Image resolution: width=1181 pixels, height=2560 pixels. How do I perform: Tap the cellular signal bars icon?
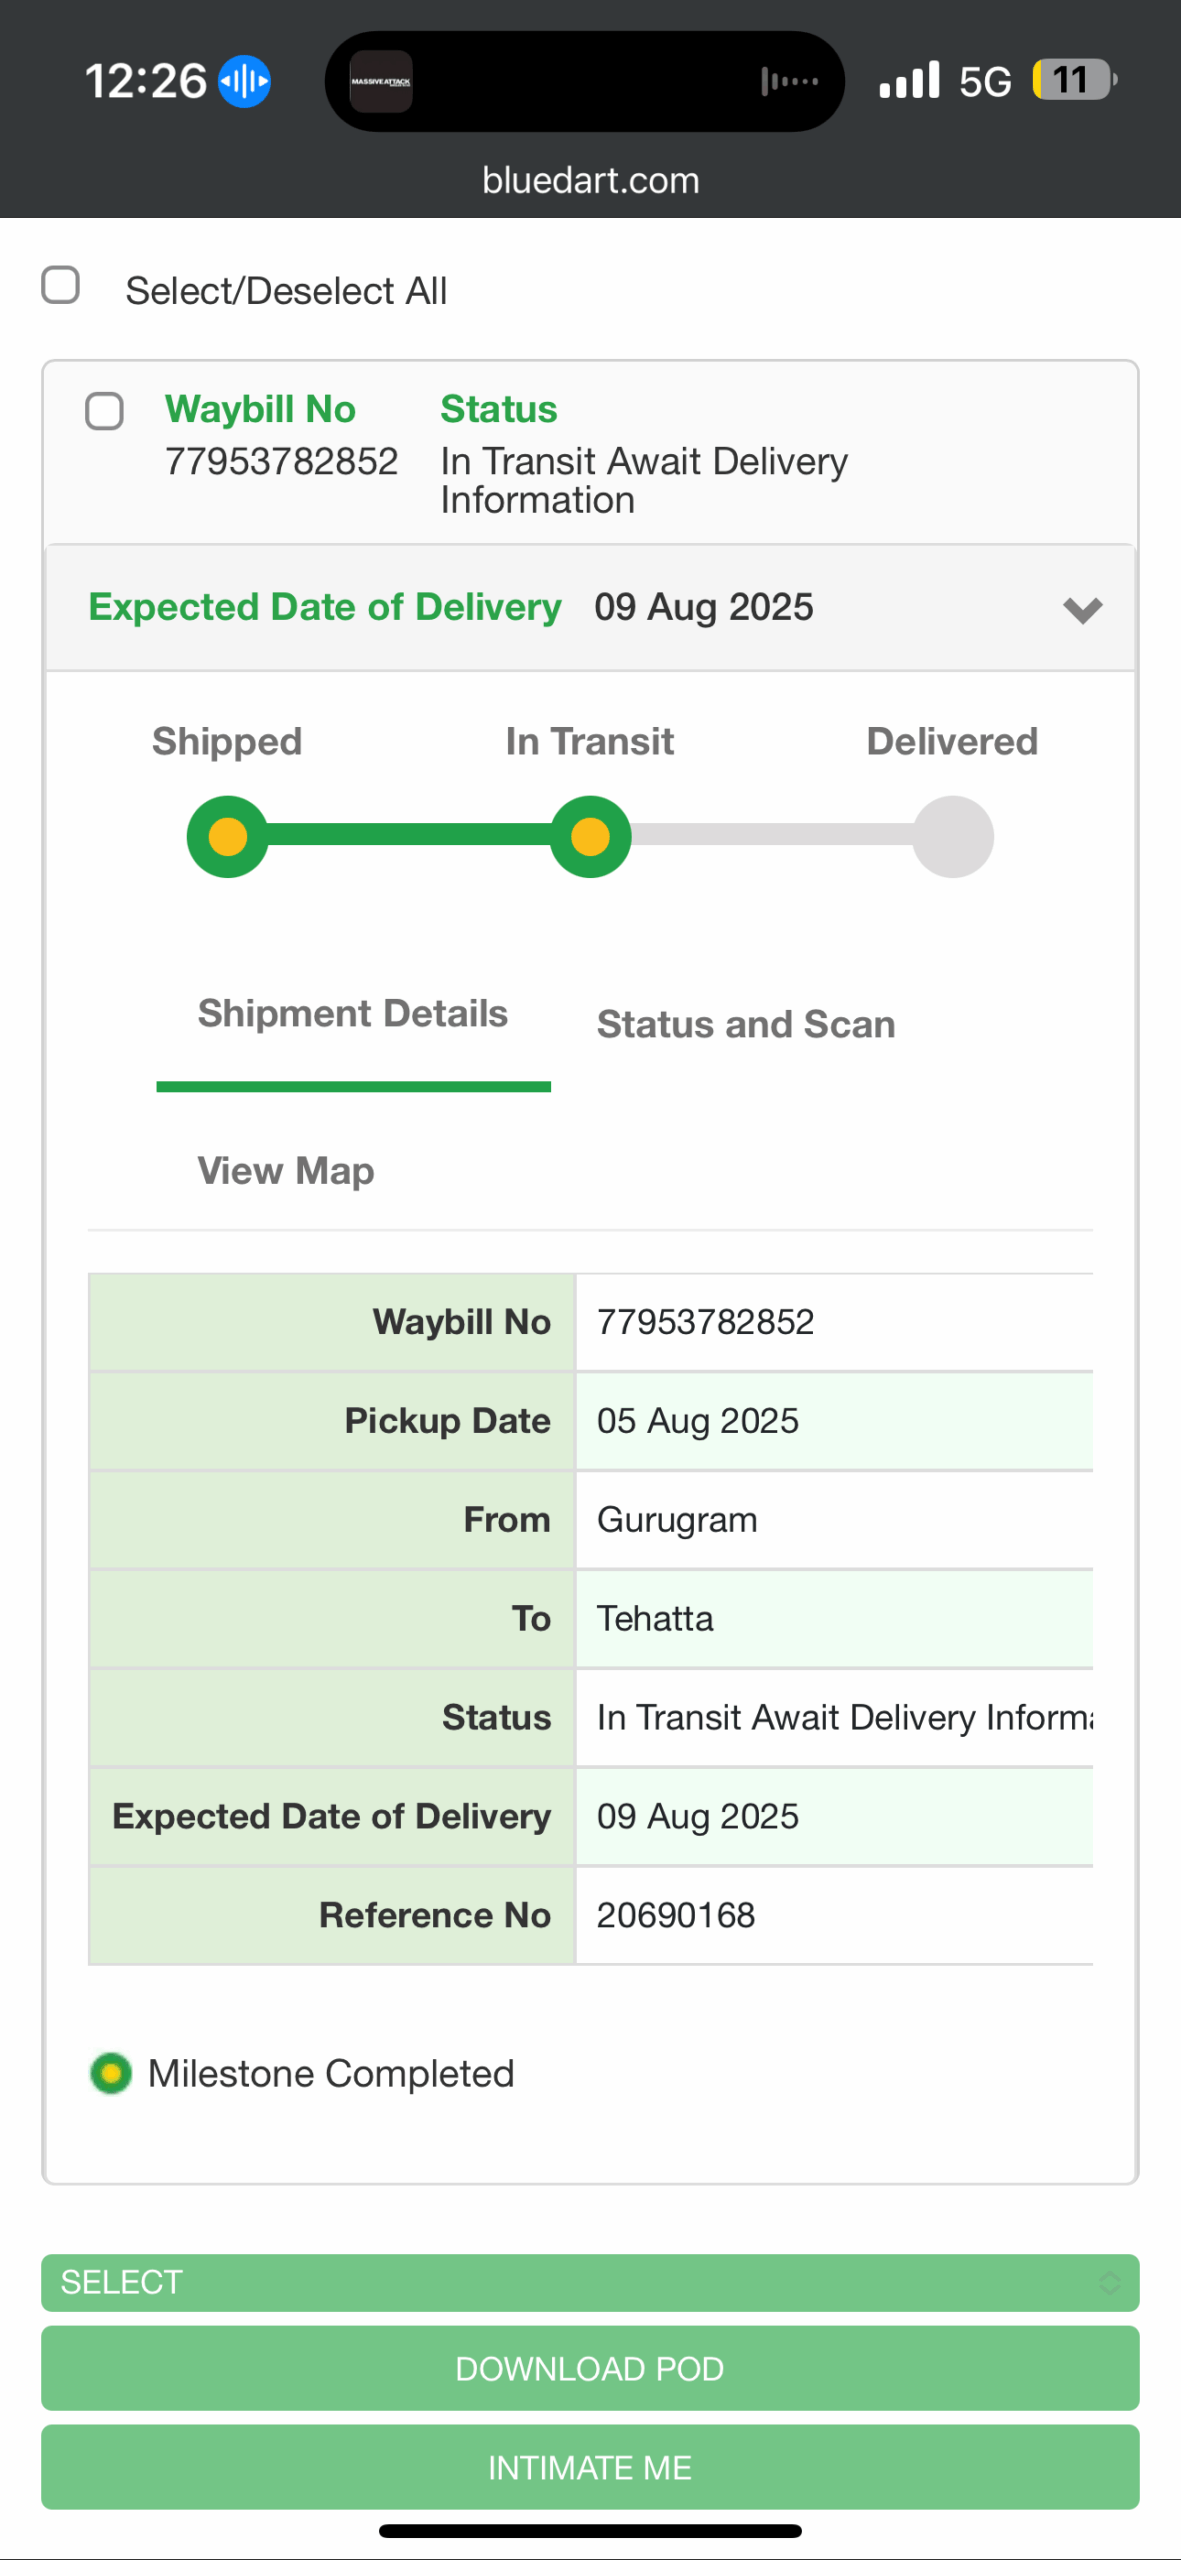tap(909, 81)
